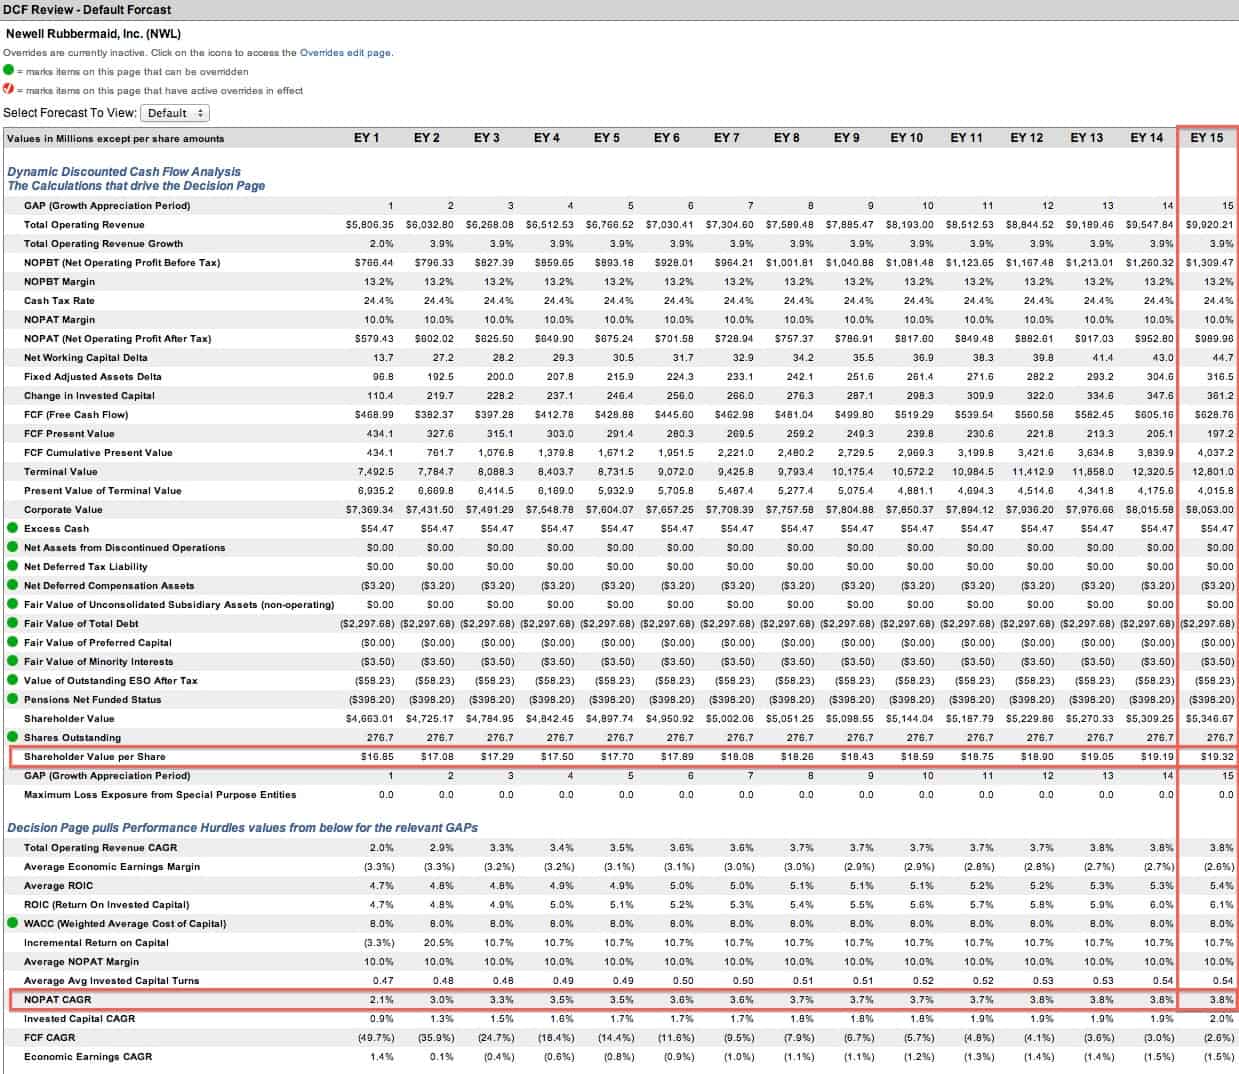Click the Cash Tax Rate row label
Image resolution: width=1239 pixels, height=1074 pixels.
point(59,301)
